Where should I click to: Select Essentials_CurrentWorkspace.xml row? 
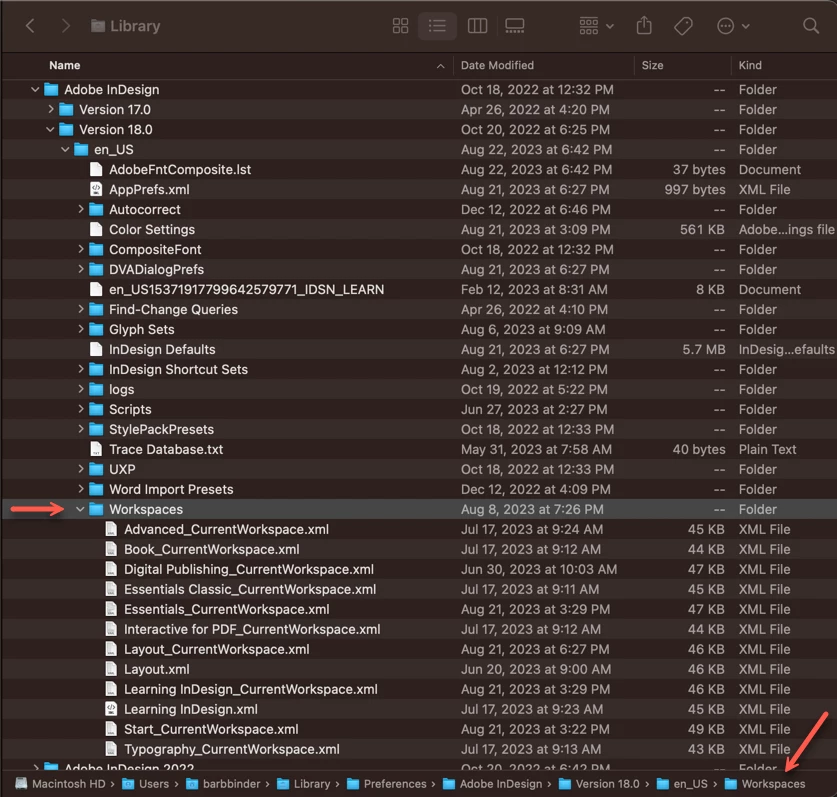tap(418, 609)
